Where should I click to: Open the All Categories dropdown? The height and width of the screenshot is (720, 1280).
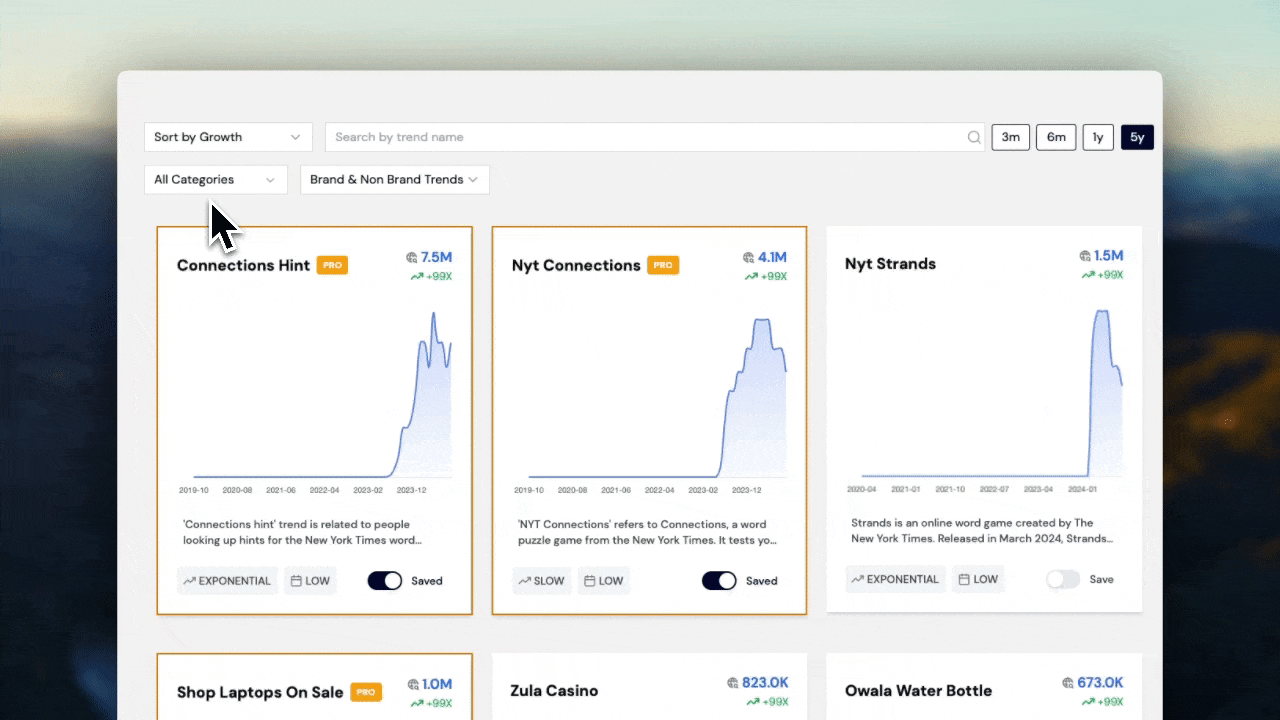[x=216, y=180]
